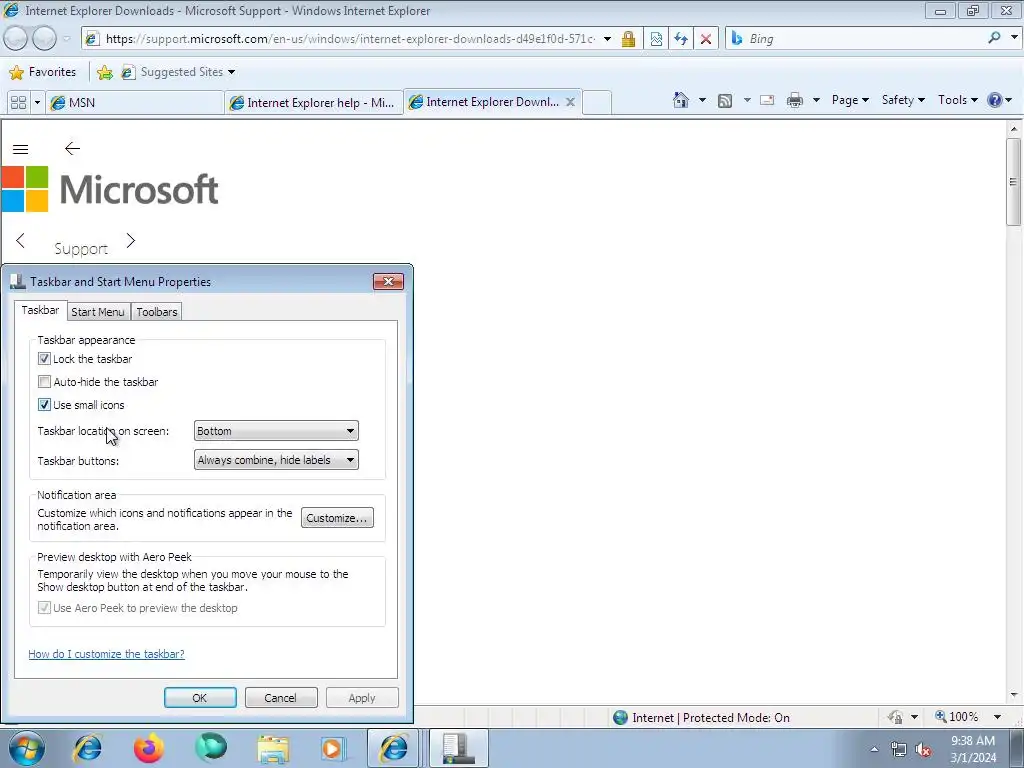
Task: Uncheck Use small icons
Action: pyautogui.click(x=44, y=404)
